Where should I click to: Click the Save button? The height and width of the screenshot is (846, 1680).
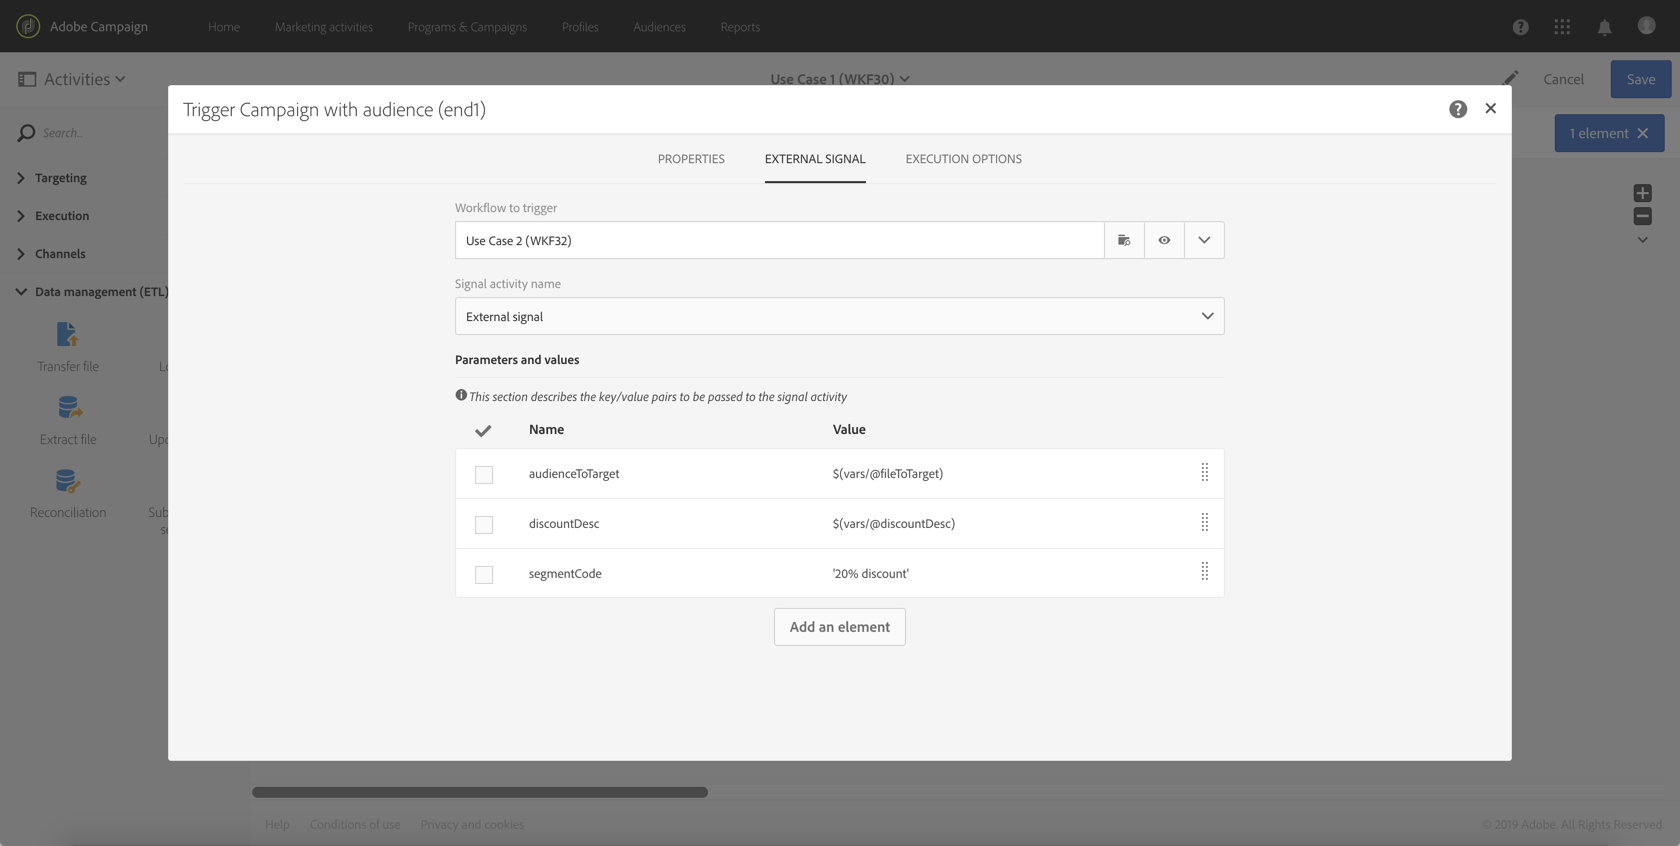pyautogui.click(x=1640, y=79)
